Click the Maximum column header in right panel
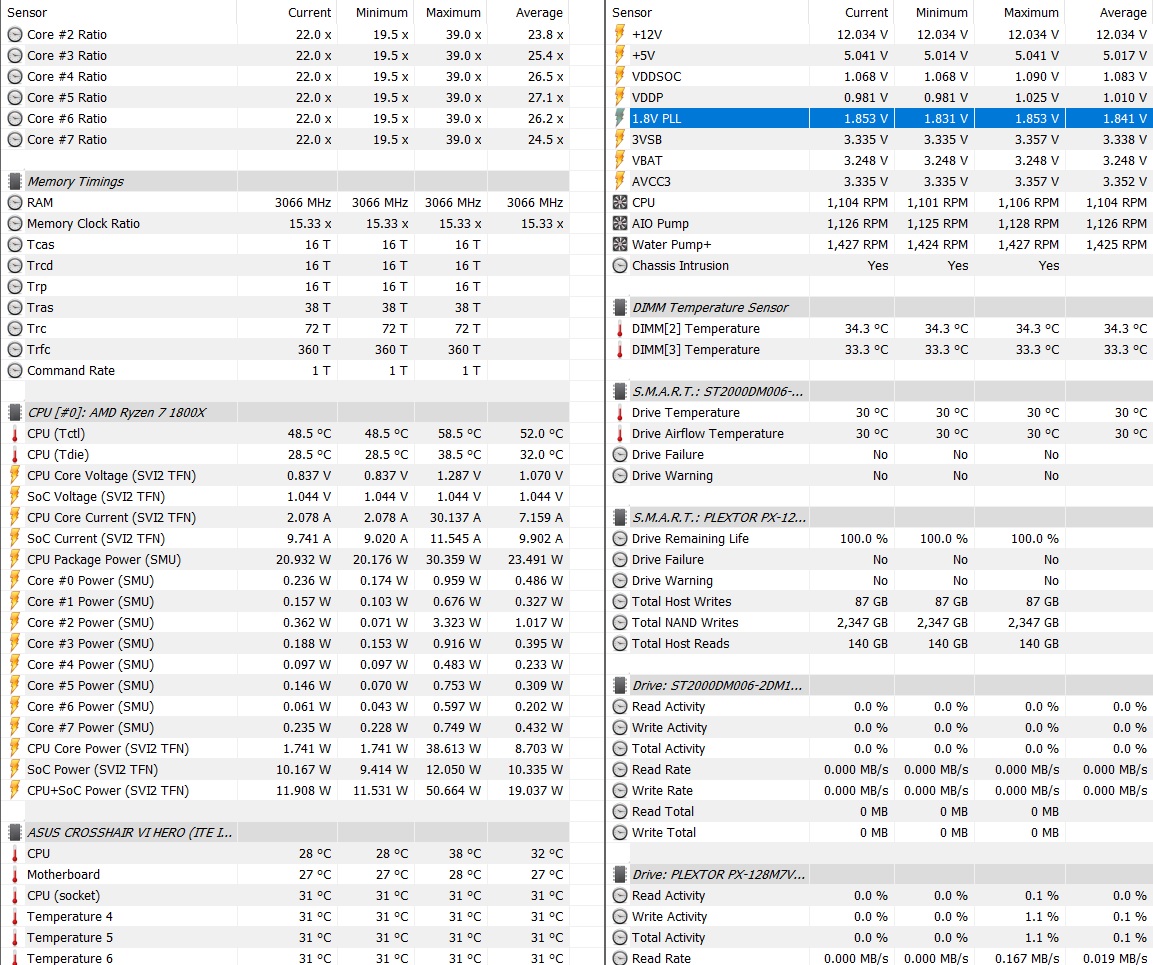This screenshot has height=965, width=1153. [1032, 13]
